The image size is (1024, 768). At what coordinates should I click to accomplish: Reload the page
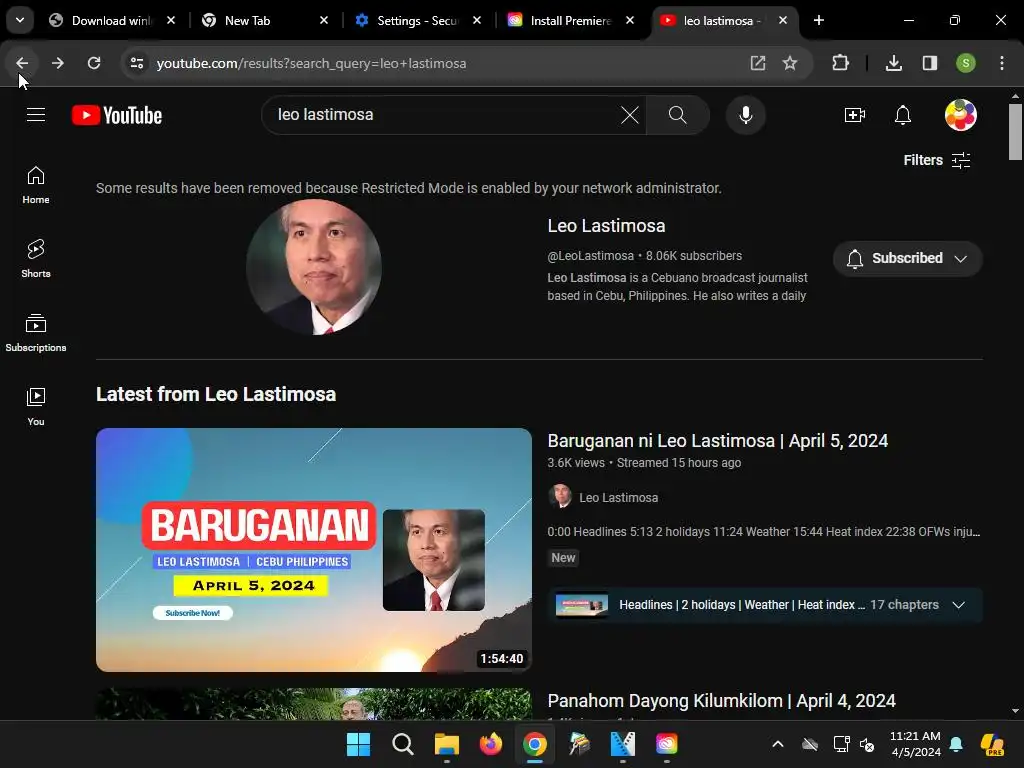[94, 63]
